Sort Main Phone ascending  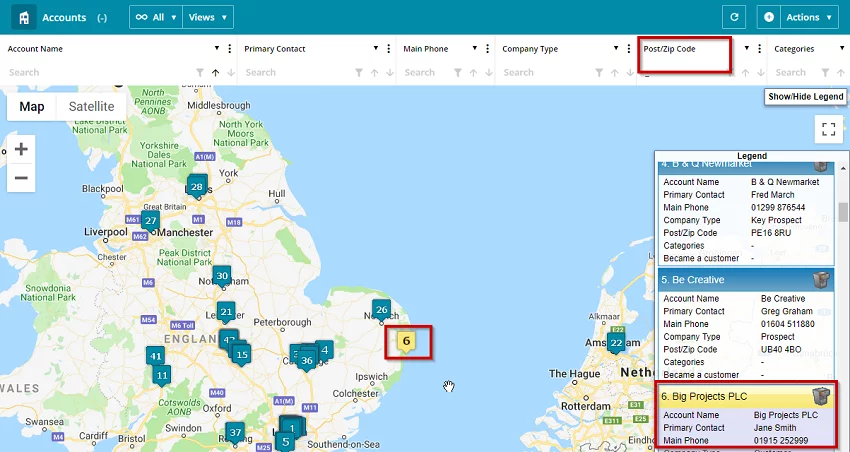pyautogui.click(x=474, y=73)
